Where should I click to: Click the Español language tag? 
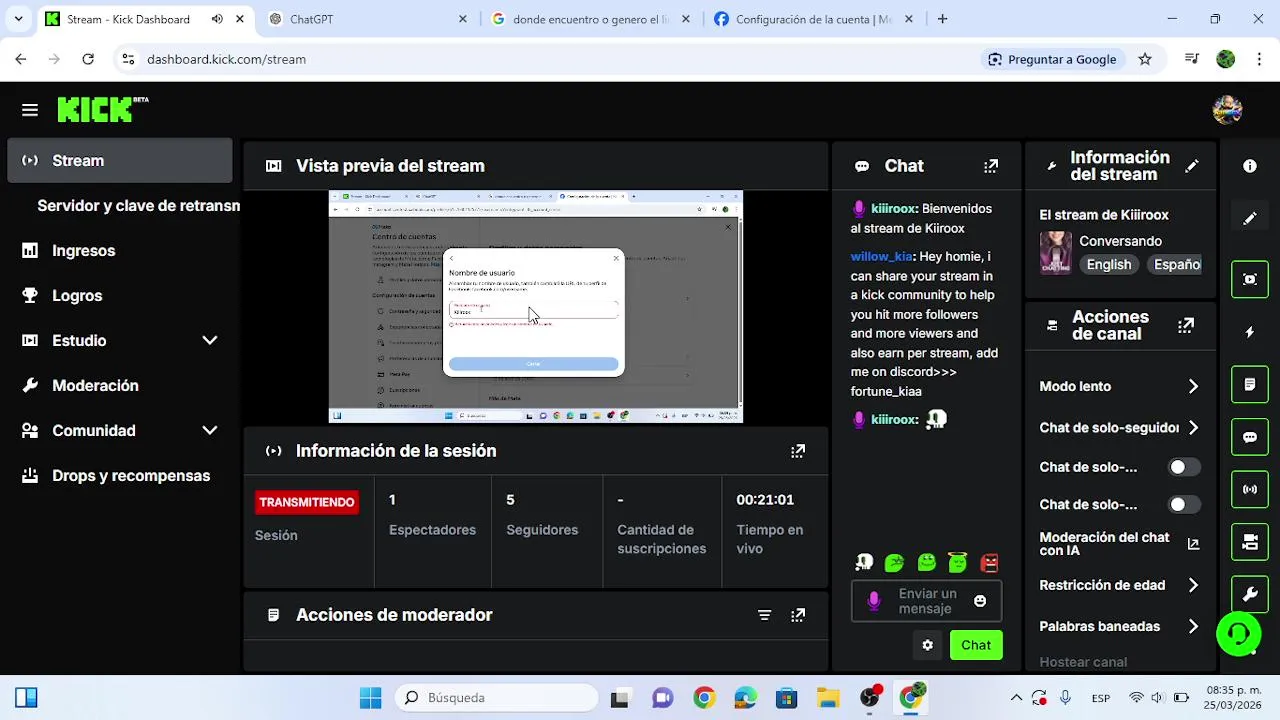tap(1176, 265)
